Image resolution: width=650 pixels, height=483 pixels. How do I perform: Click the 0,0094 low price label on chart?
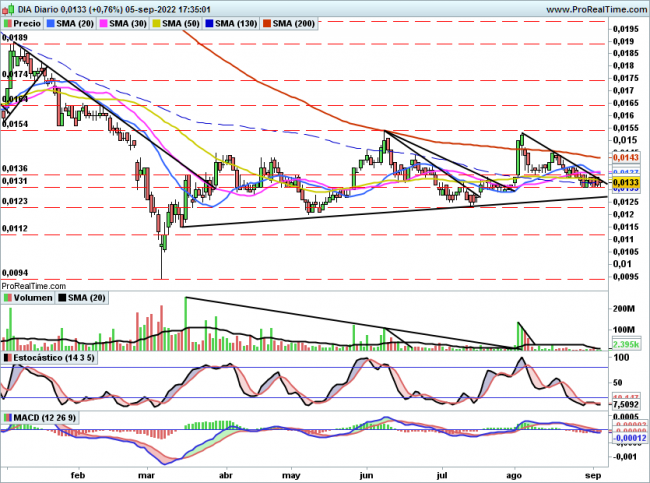14,273
